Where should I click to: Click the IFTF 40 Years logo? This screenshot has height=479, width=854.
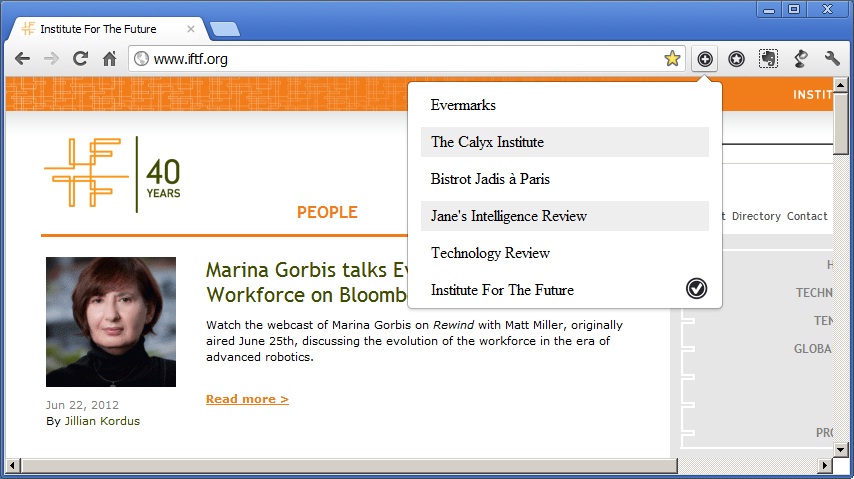click(x=112, y=174)
